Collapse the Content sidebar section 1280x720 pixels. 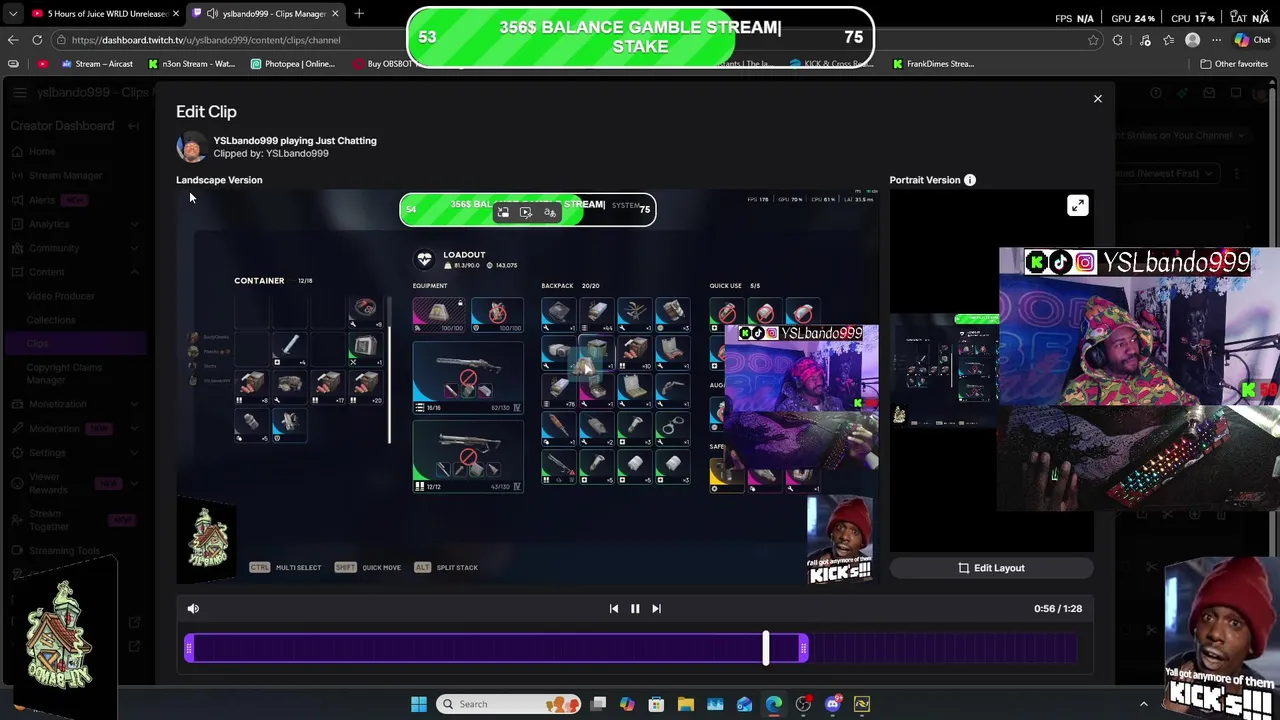point(134,272)
